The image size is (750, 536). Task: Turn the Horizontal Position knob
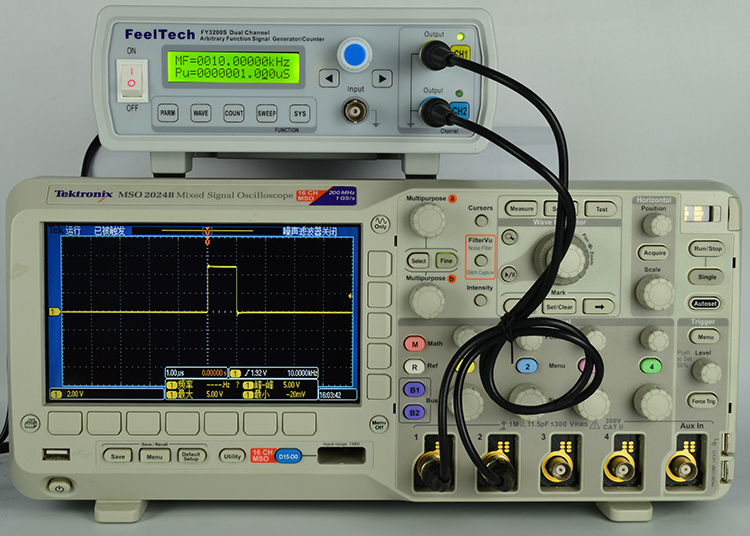pyautogui.click(x=657, y=225)
